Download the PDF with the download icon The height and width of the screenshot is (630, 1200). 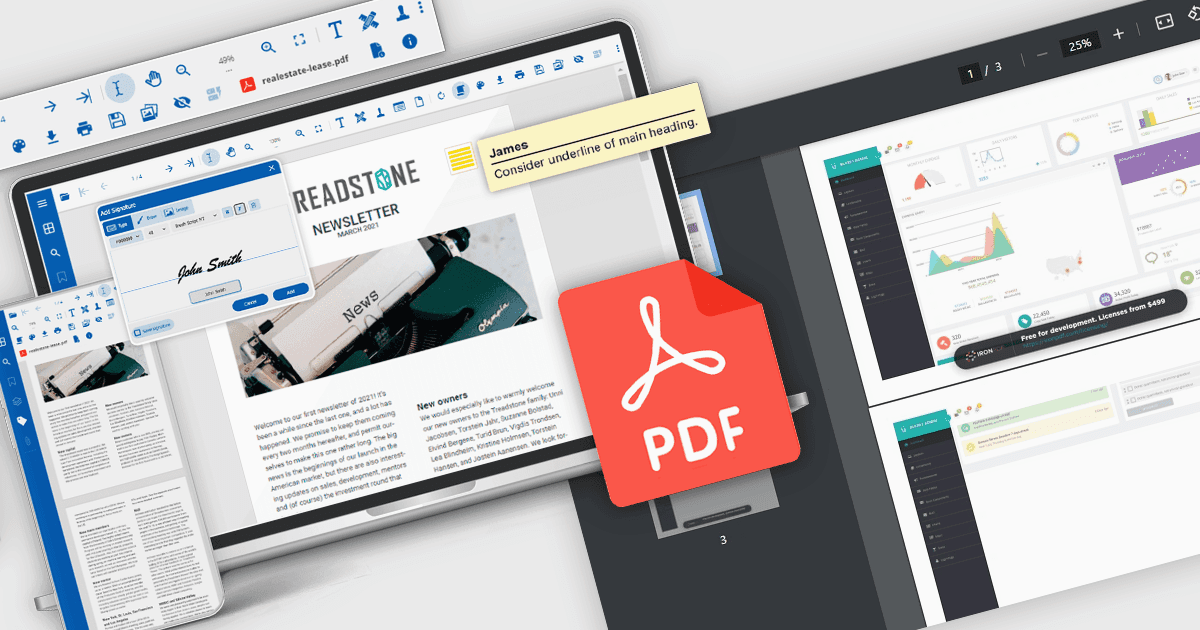point(52,137)
